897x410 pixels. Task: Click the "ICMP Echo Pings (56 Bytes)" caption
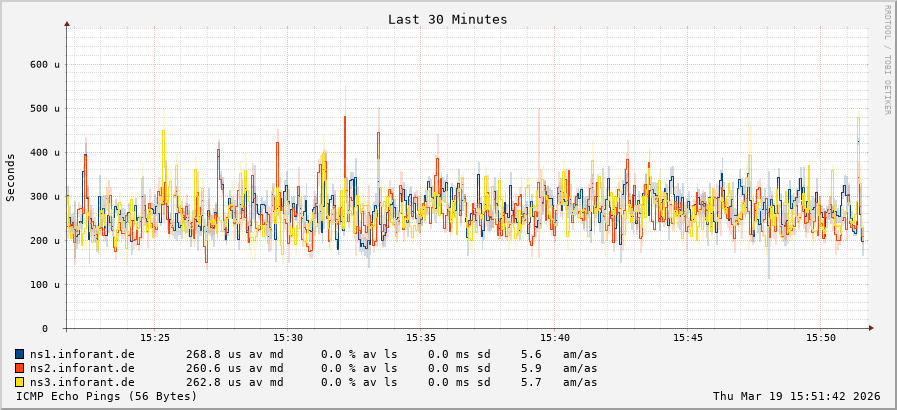pos(107,396)
